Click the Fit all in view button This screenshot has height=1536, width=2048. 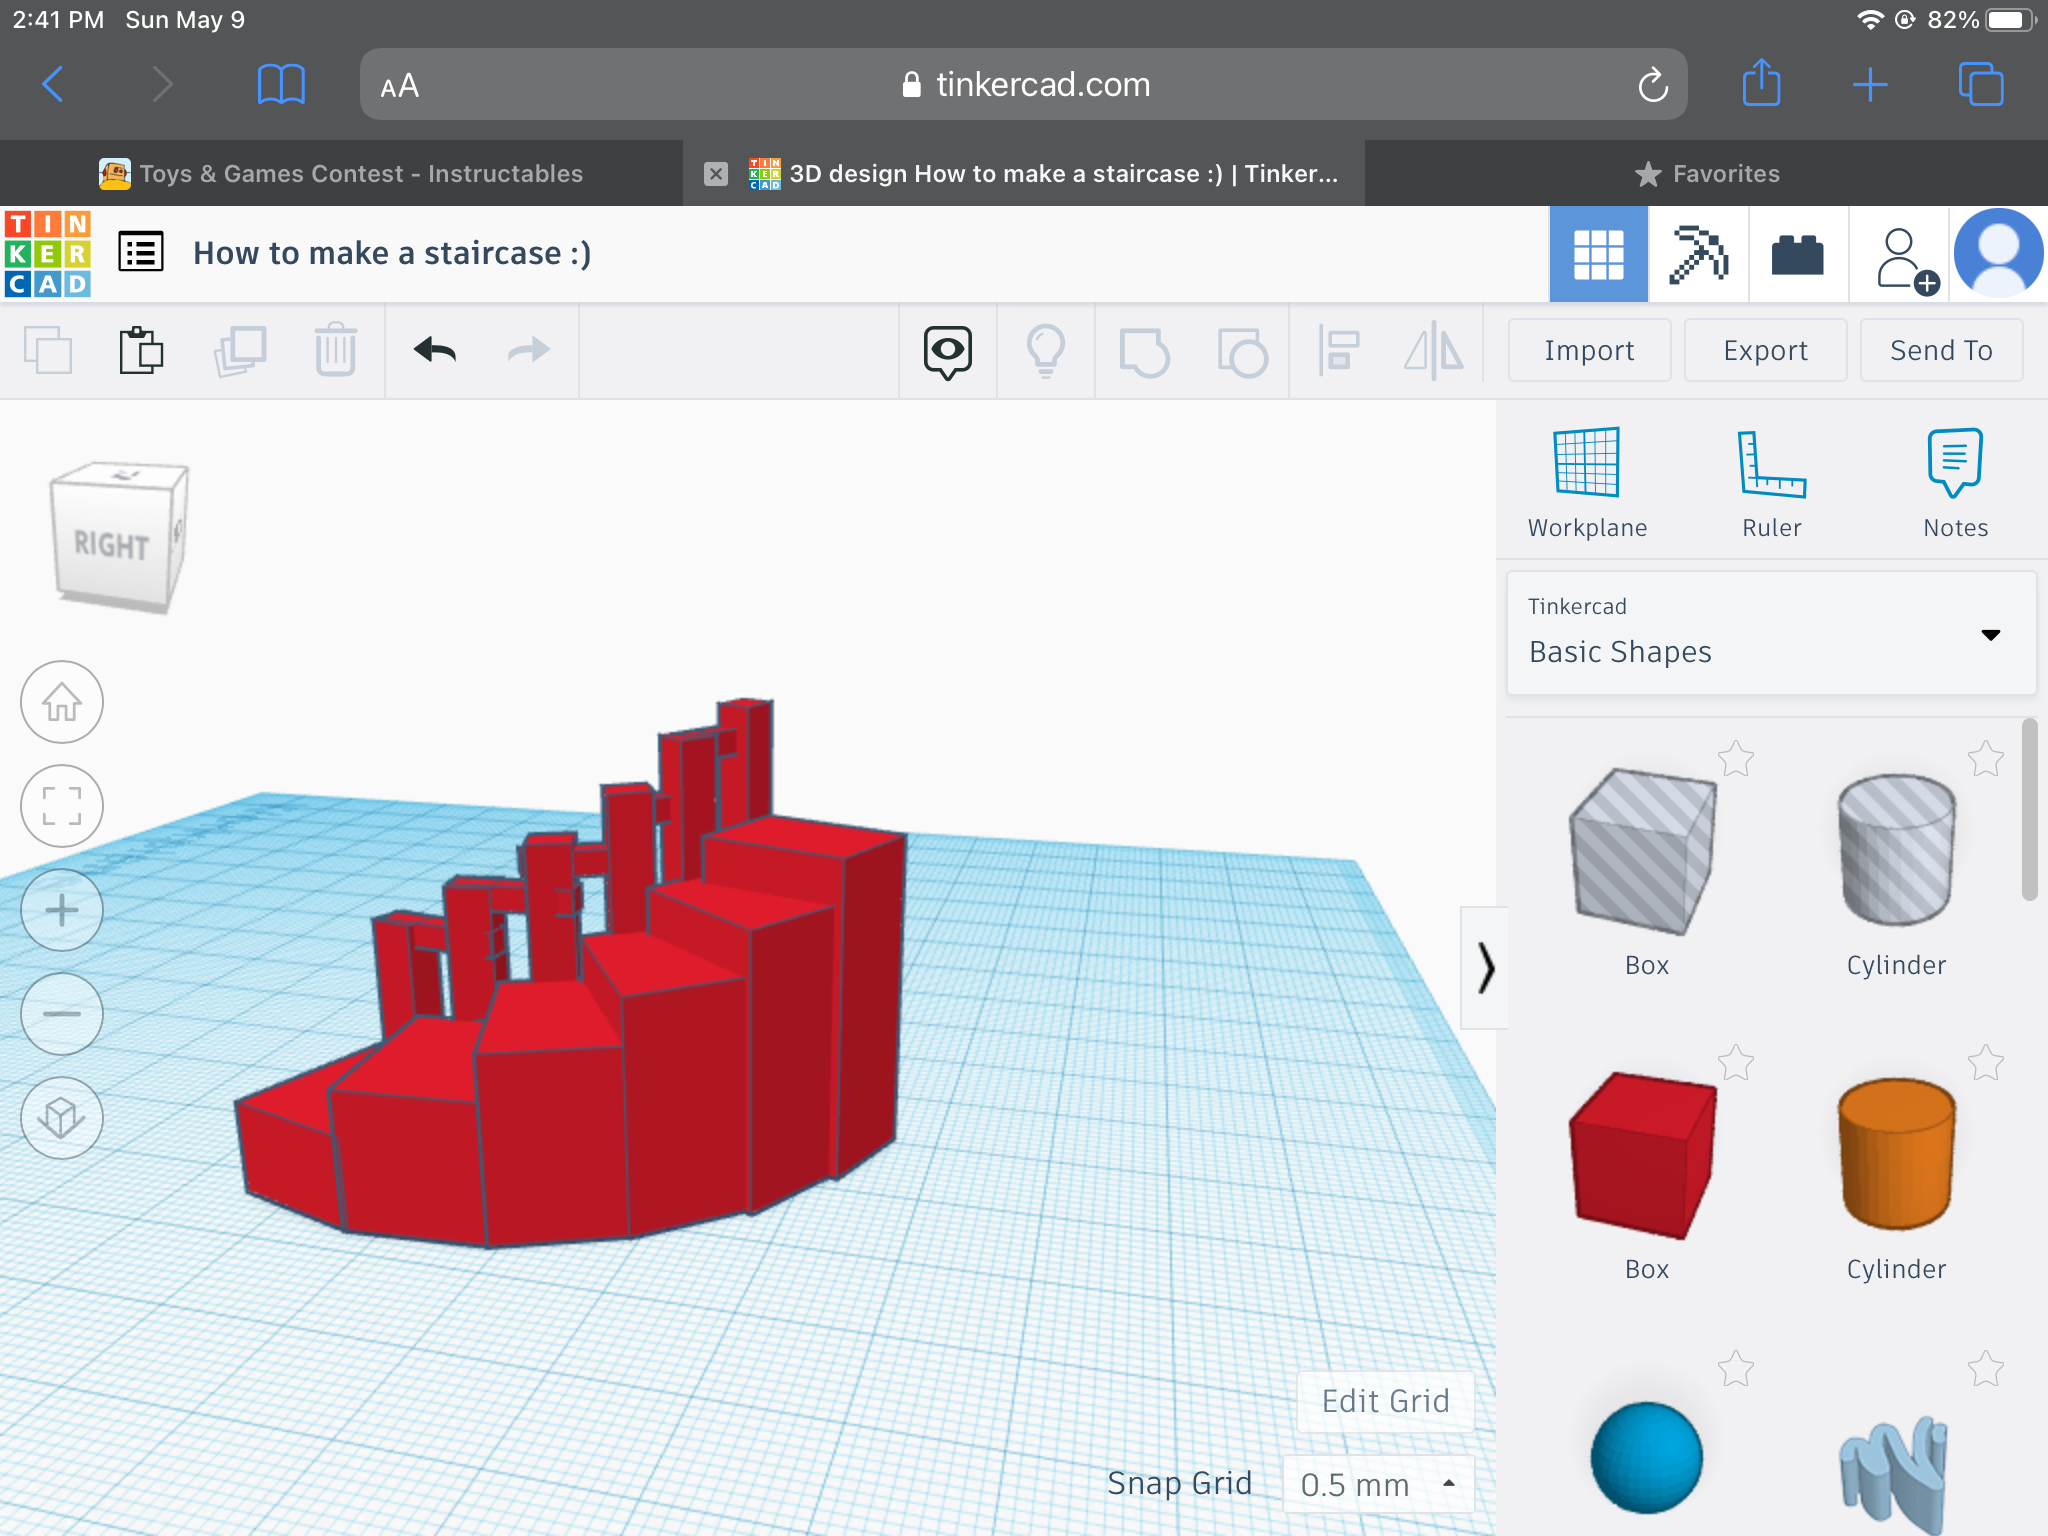click(x=62, y=806)
